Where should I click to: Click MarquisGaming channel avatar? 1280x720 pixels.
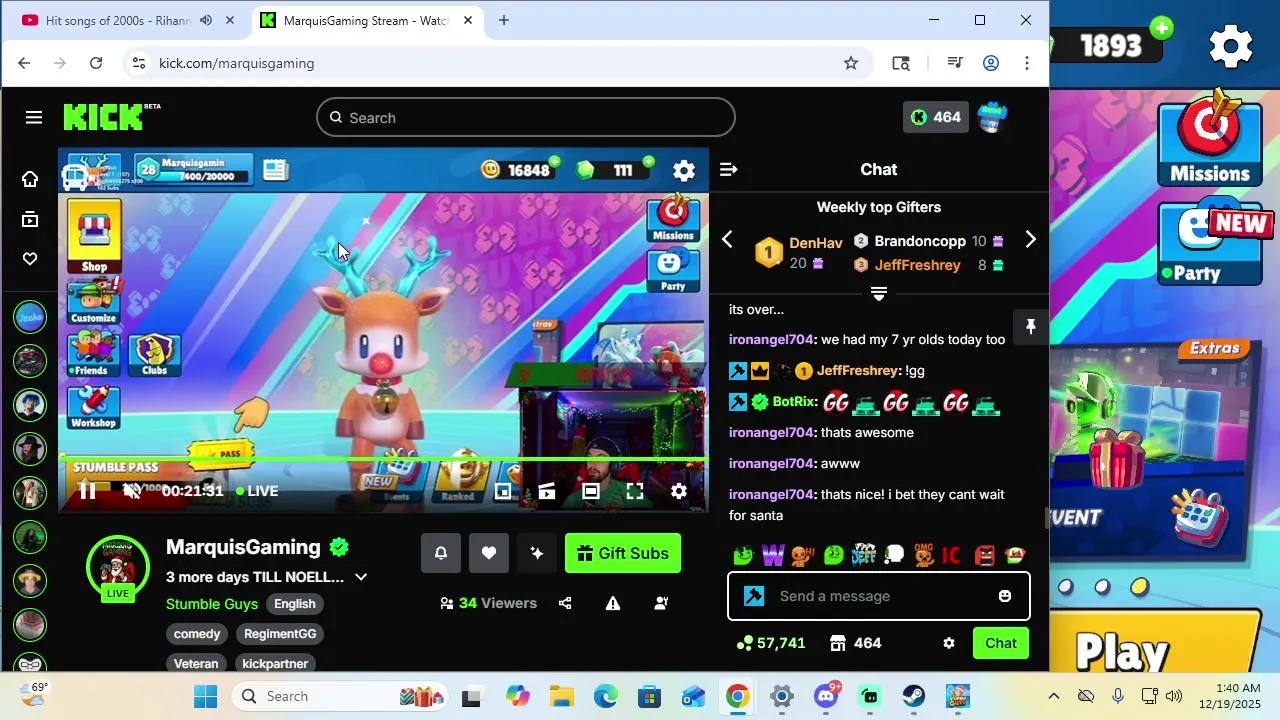pos(118,566)
